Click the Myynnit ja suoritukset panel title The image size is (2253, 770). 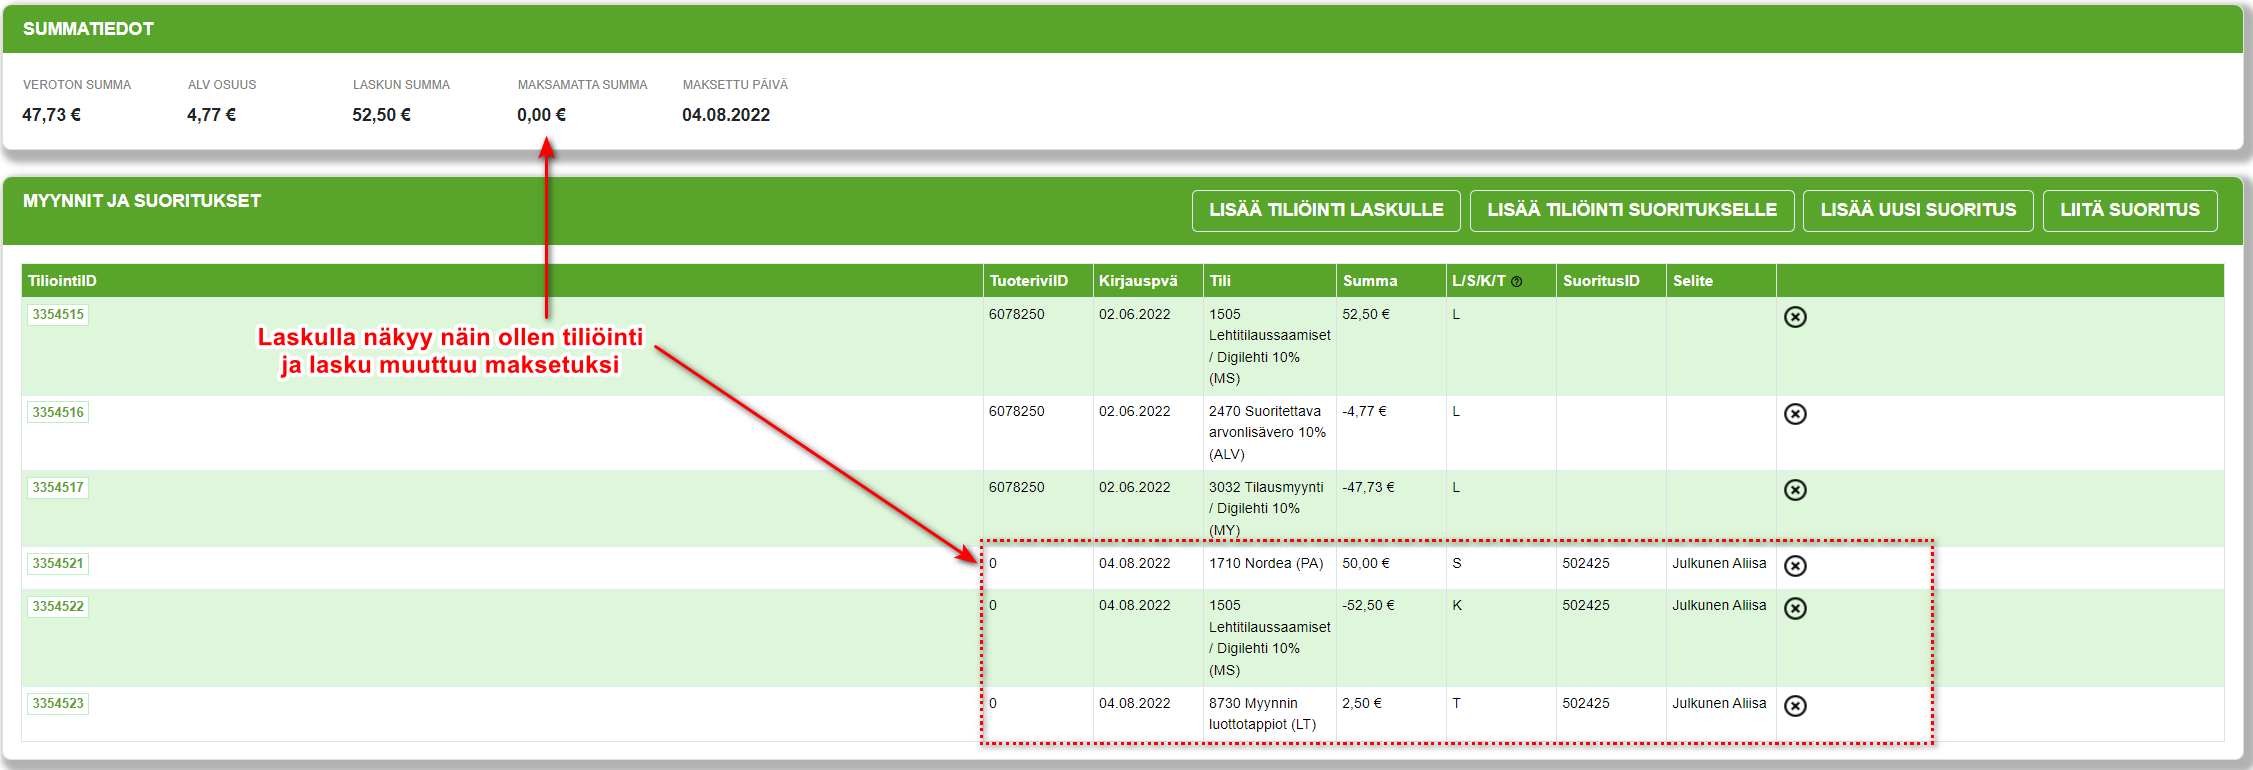click(142, 201)
